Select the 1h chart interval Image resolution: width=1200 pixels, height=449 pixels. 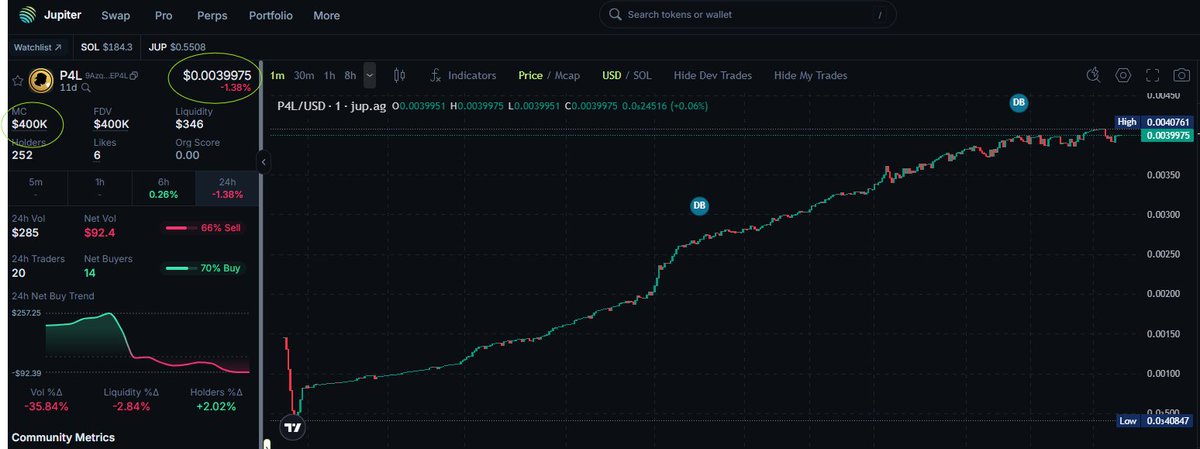(x=328, y=75)
